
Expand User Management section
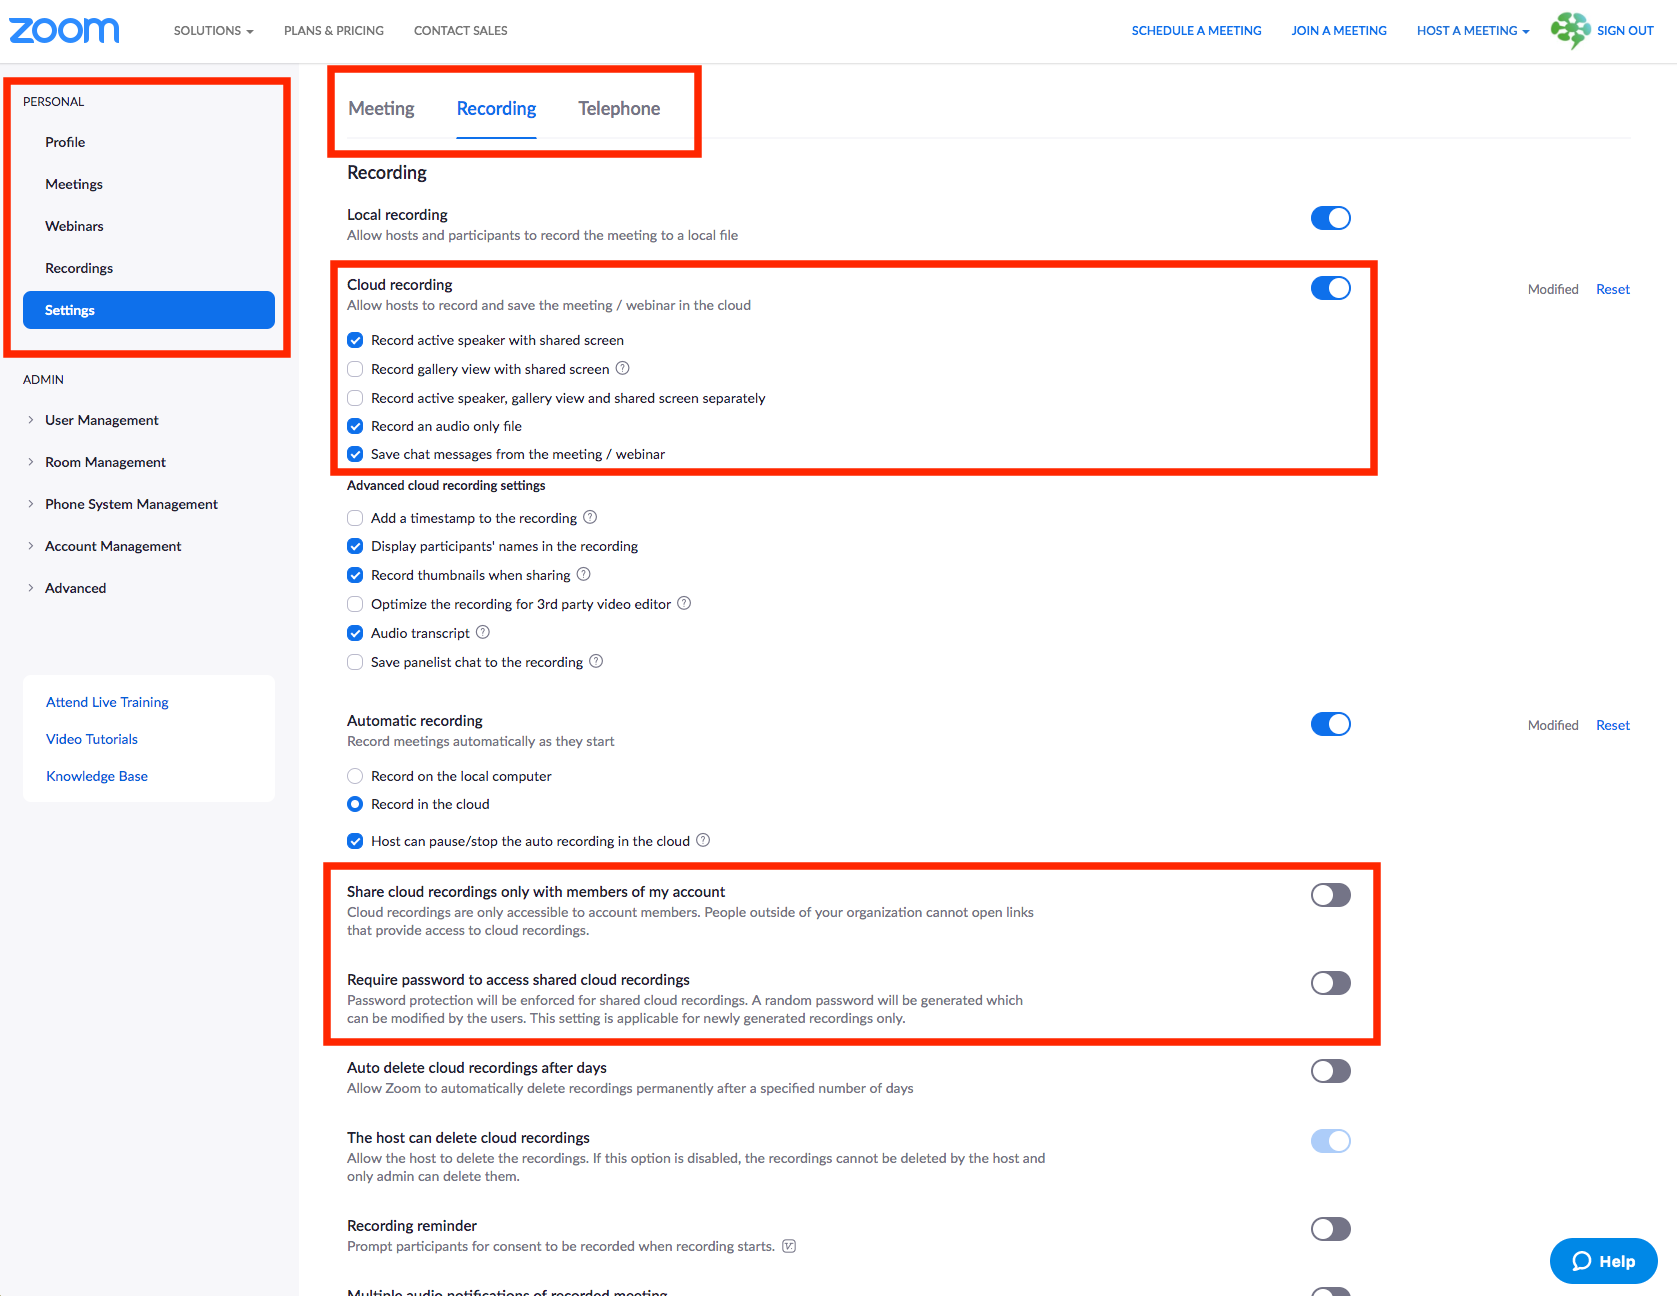pyautogui.click(x=101, y=420)
